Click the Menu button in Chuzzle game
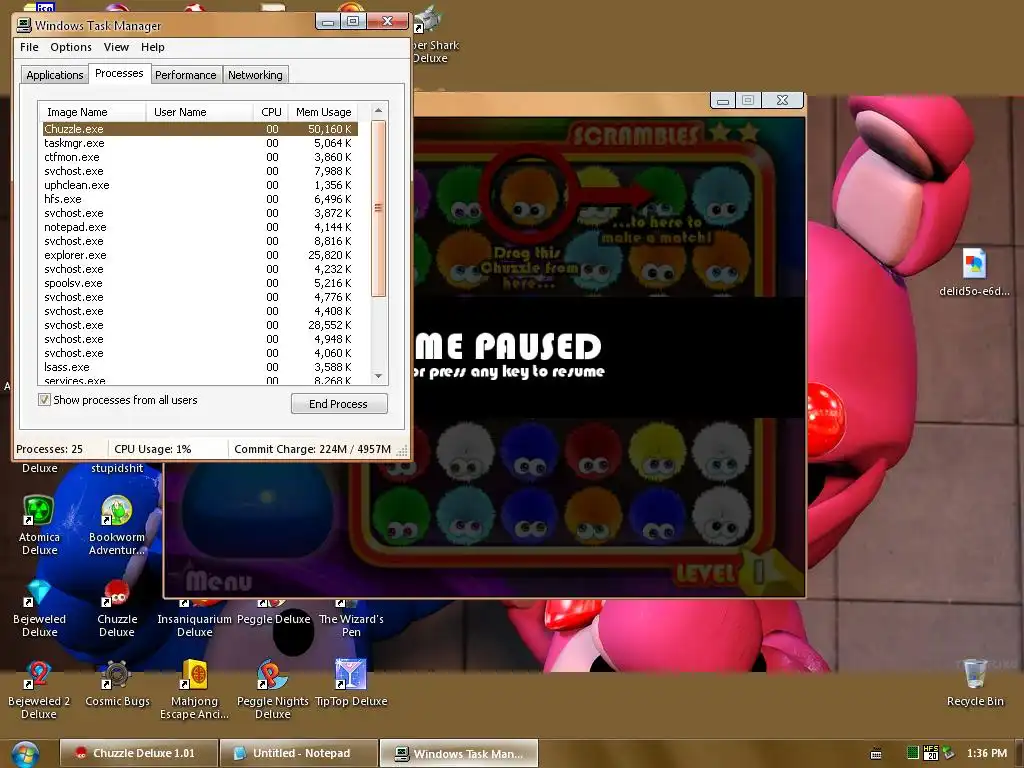The height and width of the screenshot is (768, 1024). tap(219, 581)
